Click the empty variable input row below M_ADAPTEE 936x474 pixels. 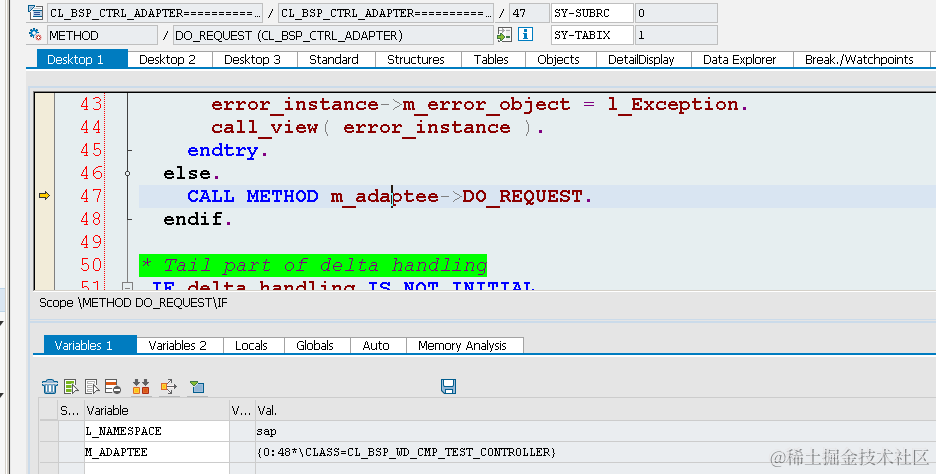(156, 469)
